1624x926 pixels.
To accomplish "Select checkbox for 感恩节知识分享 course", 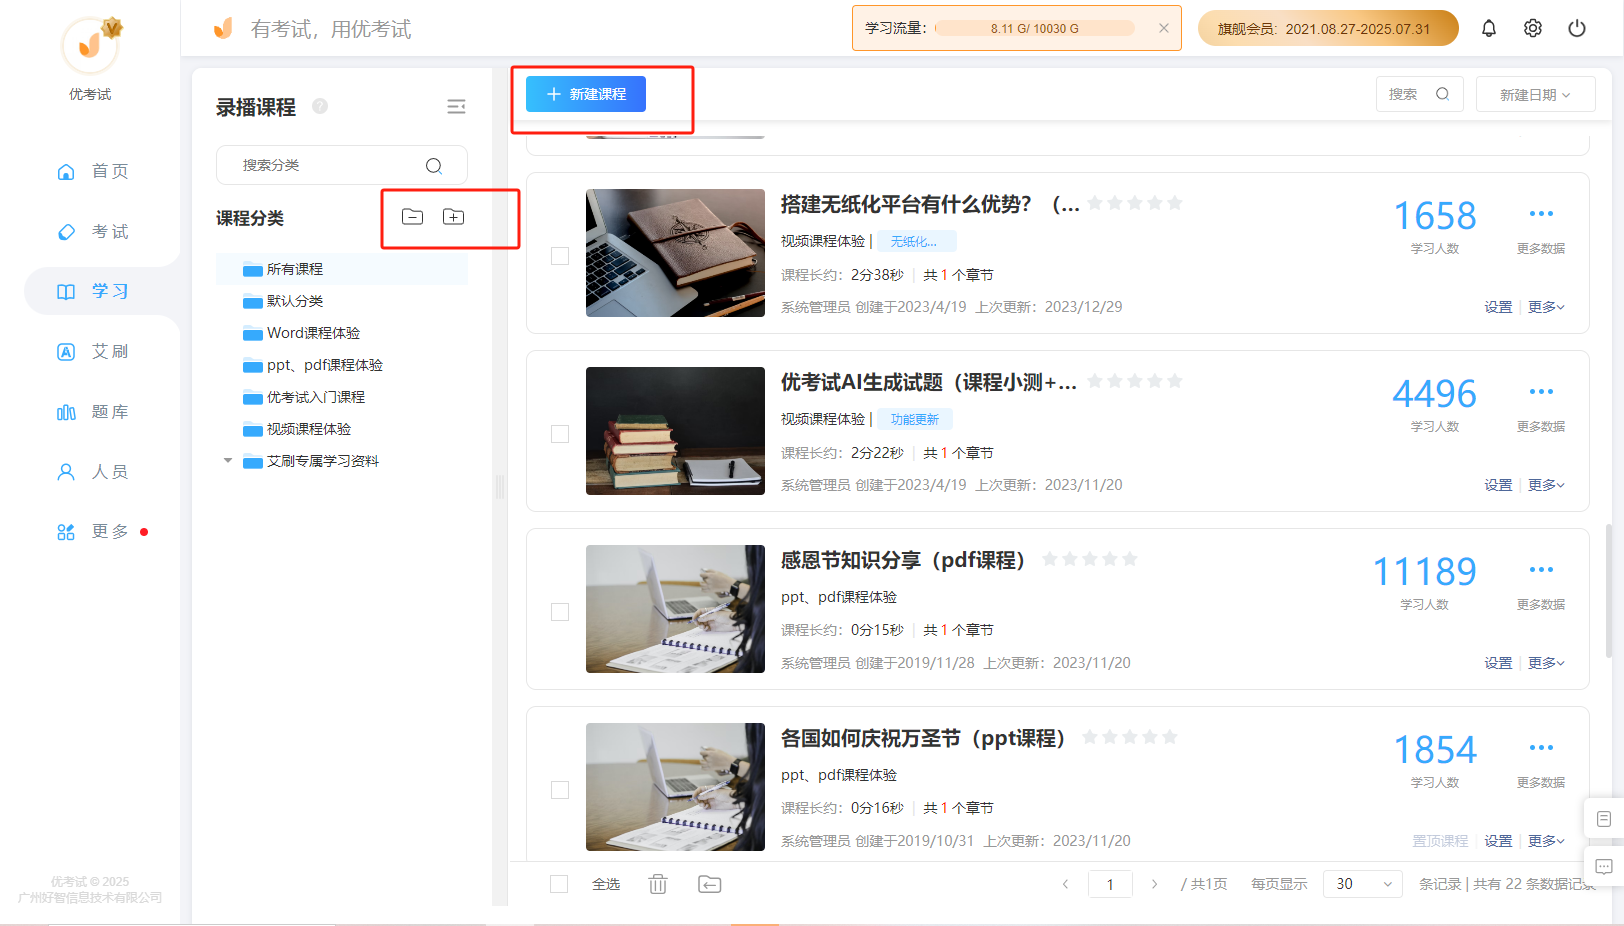I will [x=560, y=612].
